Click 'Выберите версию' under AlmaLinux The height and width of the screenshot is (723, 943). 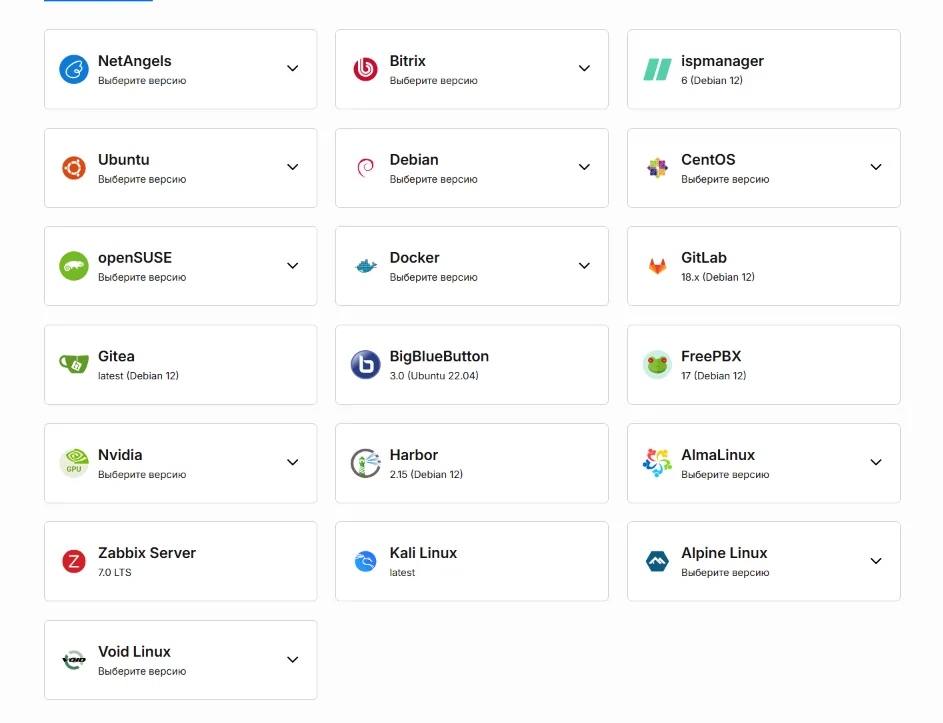[x=725, y=475]
